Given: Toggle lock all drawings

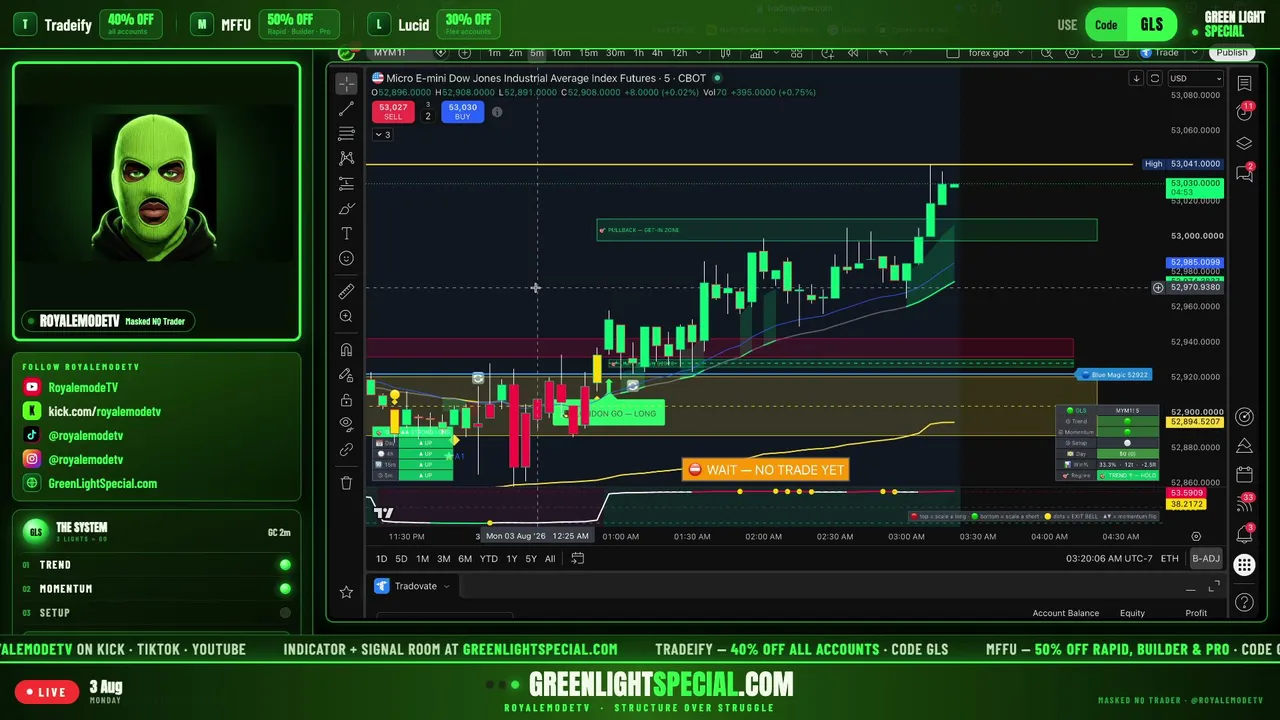Looking at the screenshot, I should tap(347, 400).
